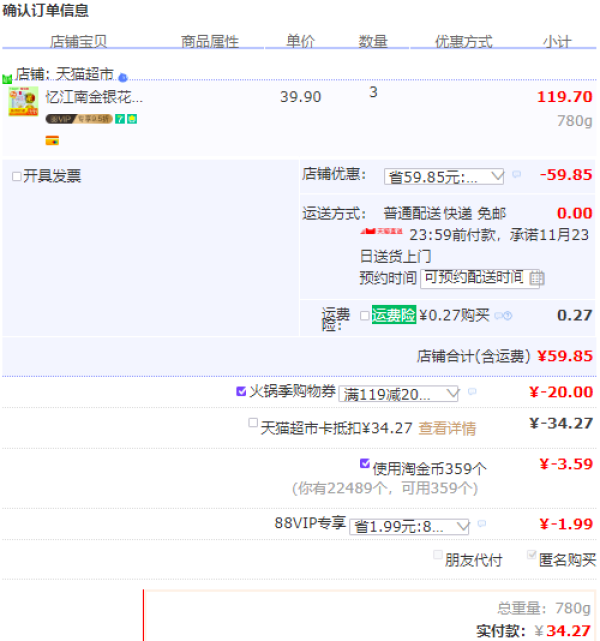Open the 查看详情 link
This screenshot has height=641, width=600.
(447, 428)
